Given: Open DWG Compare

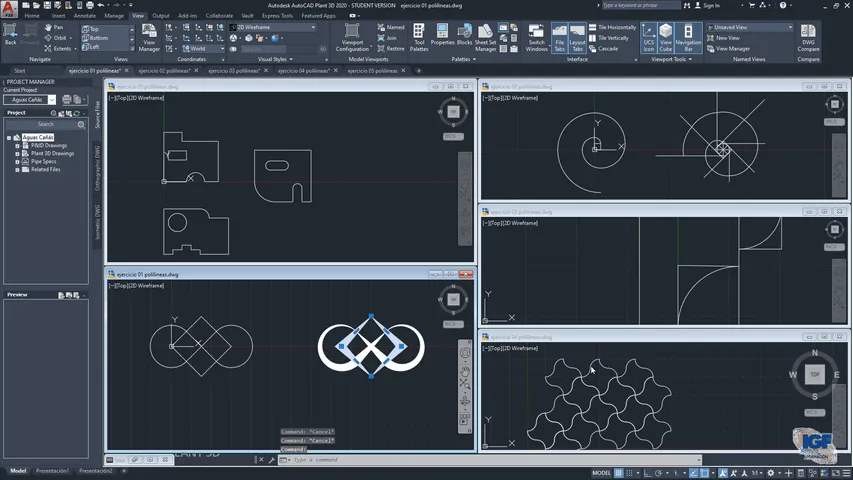Looking at the screenshot, I should pyautogui.click(x=808, y=38).
